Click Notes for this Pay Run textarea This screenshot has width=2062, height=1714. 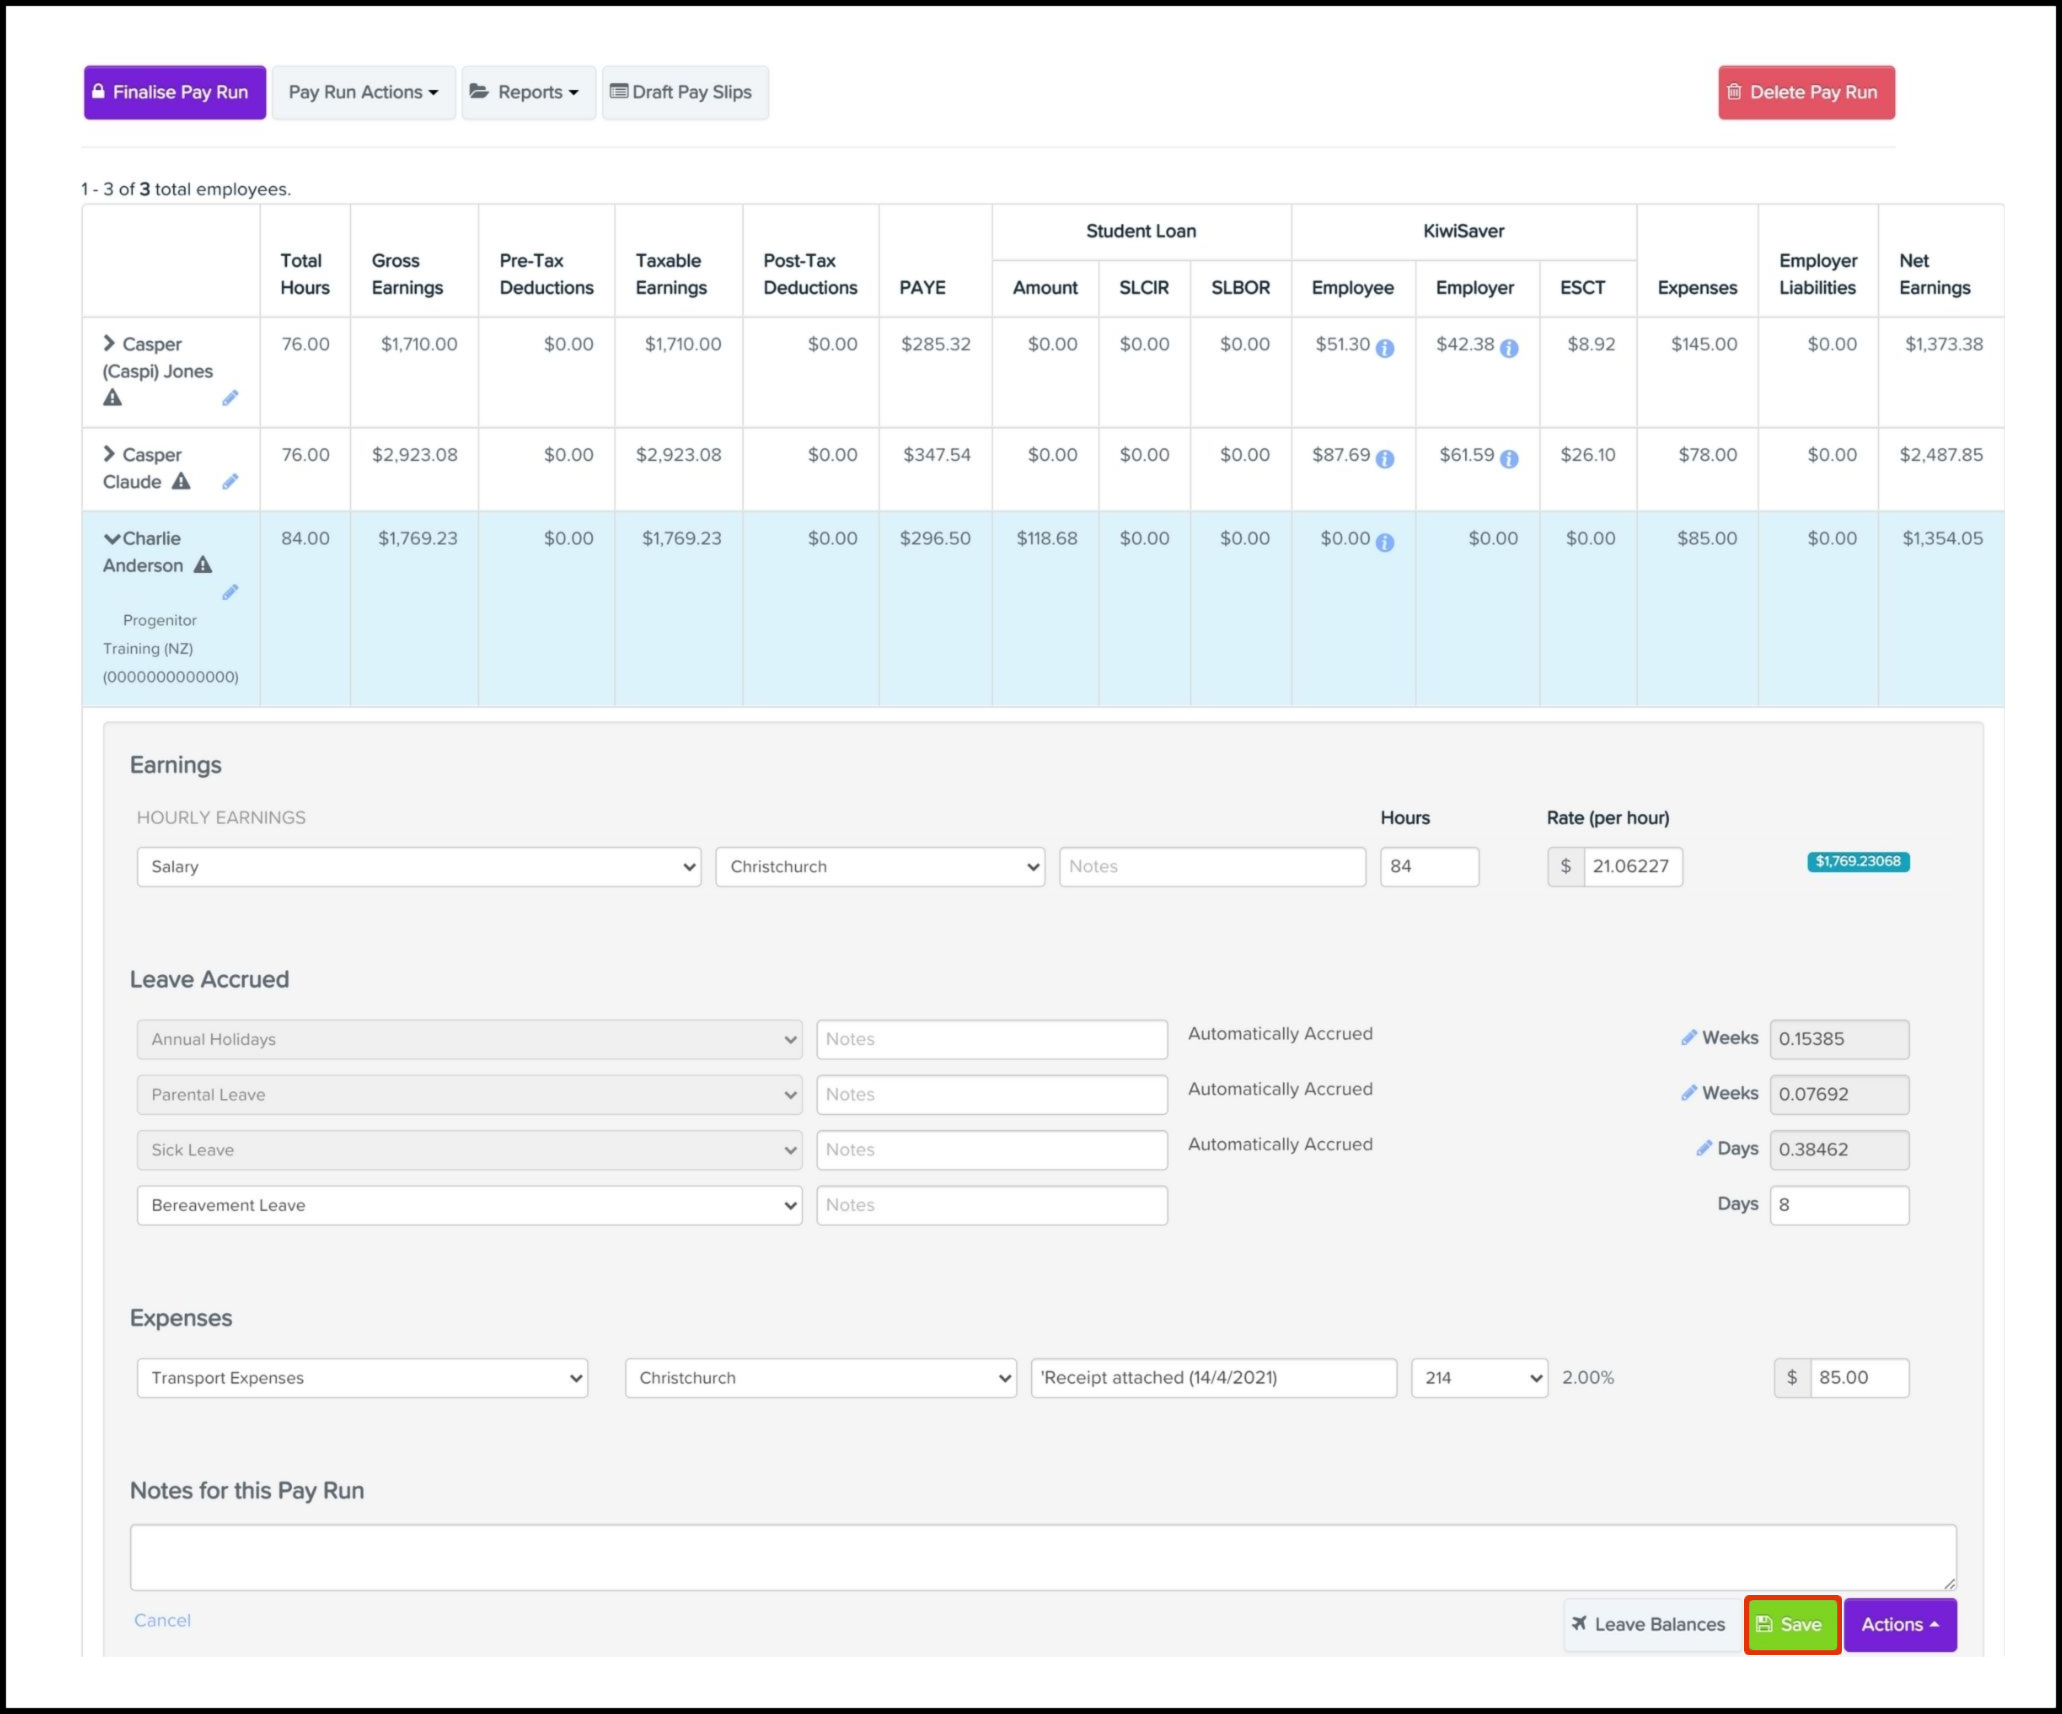(1042, 1557)
